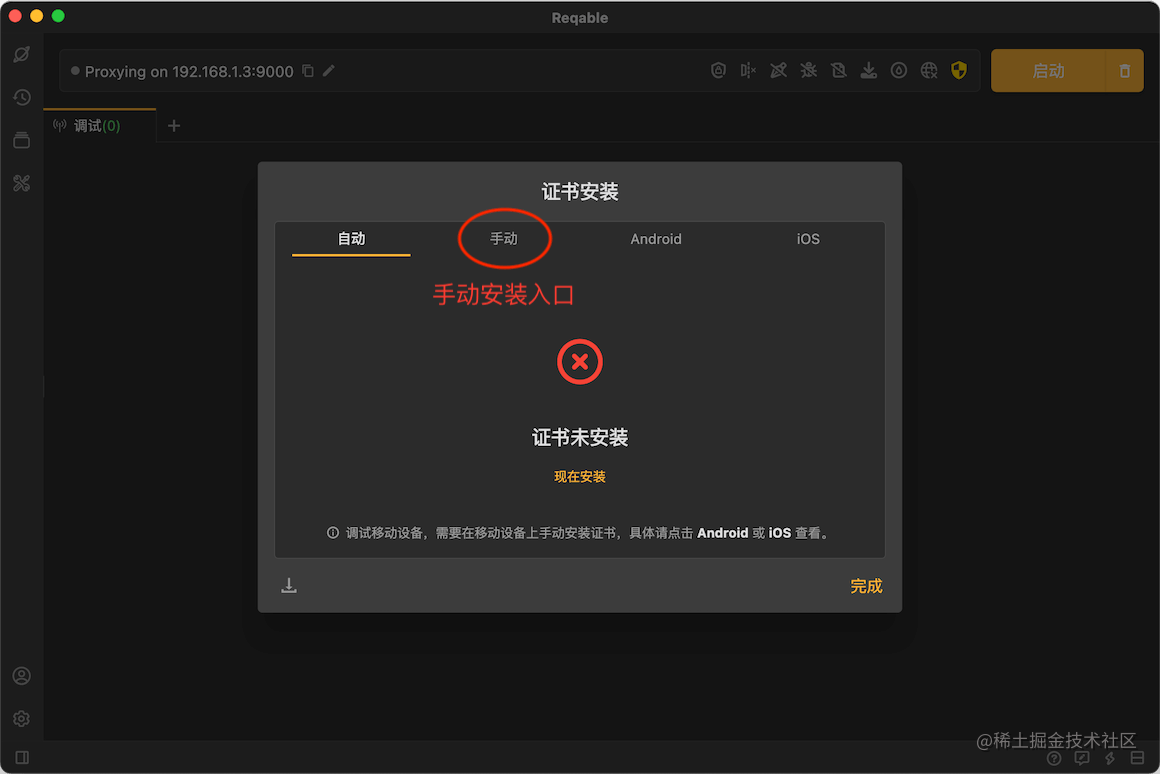Screen dimensions: 1160x774
Task: Select the iOS certificate tab
Action: pos(808,239)
